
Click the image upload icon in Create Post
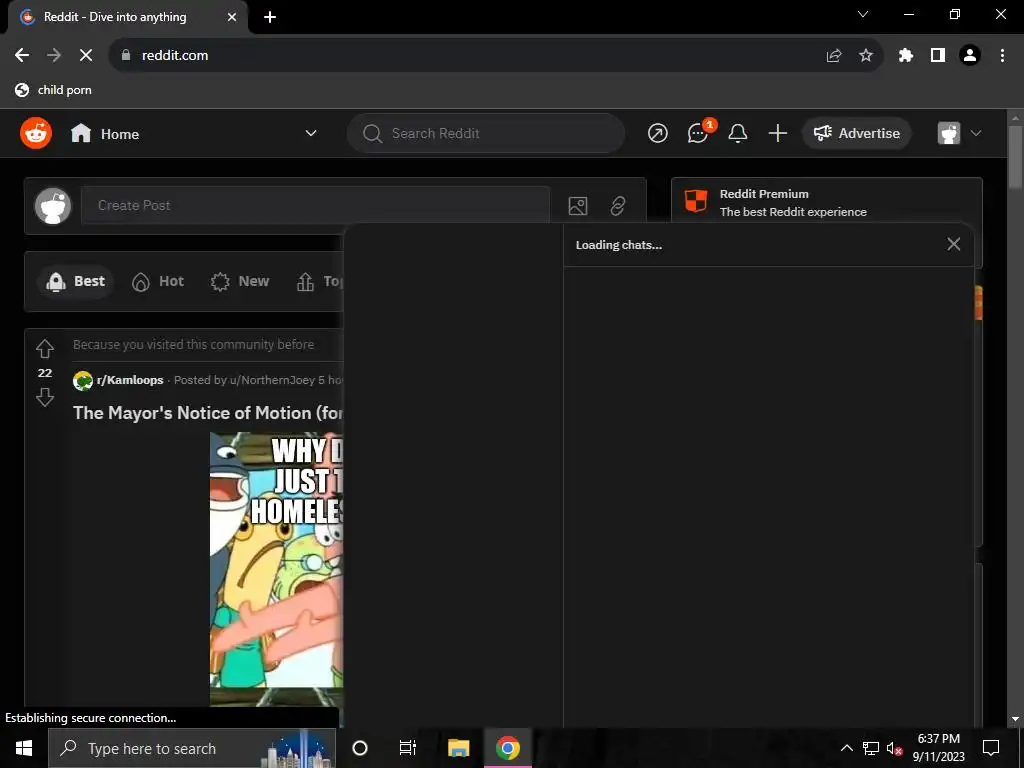577,206
